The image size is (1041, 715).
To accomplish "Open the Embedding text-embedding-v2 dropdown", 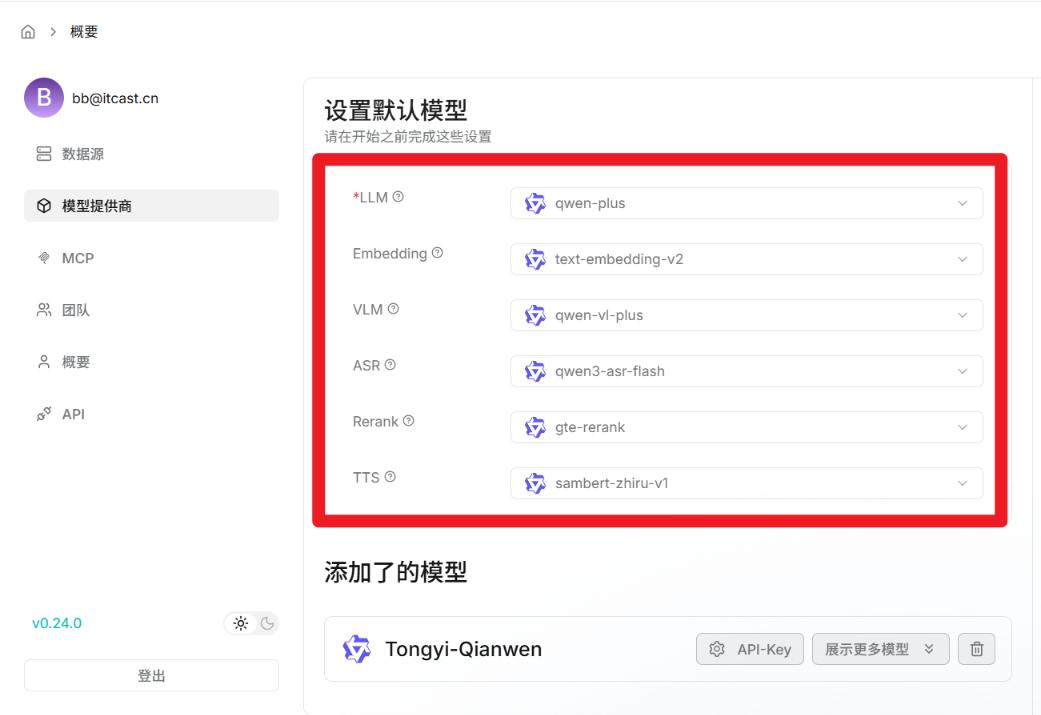I will [x=746, y=259].
